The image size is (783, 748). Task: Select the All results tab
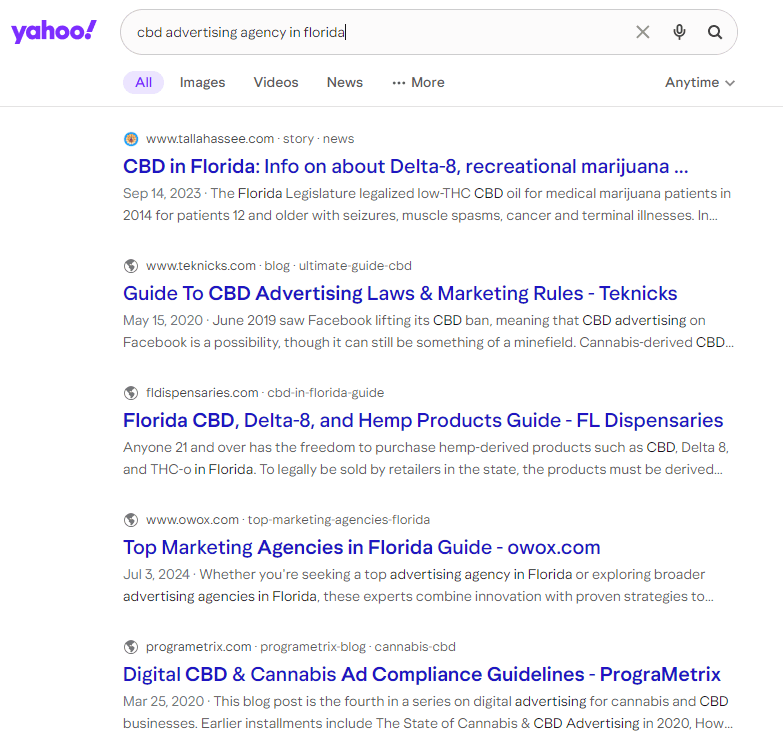click(x=143, y=82)
